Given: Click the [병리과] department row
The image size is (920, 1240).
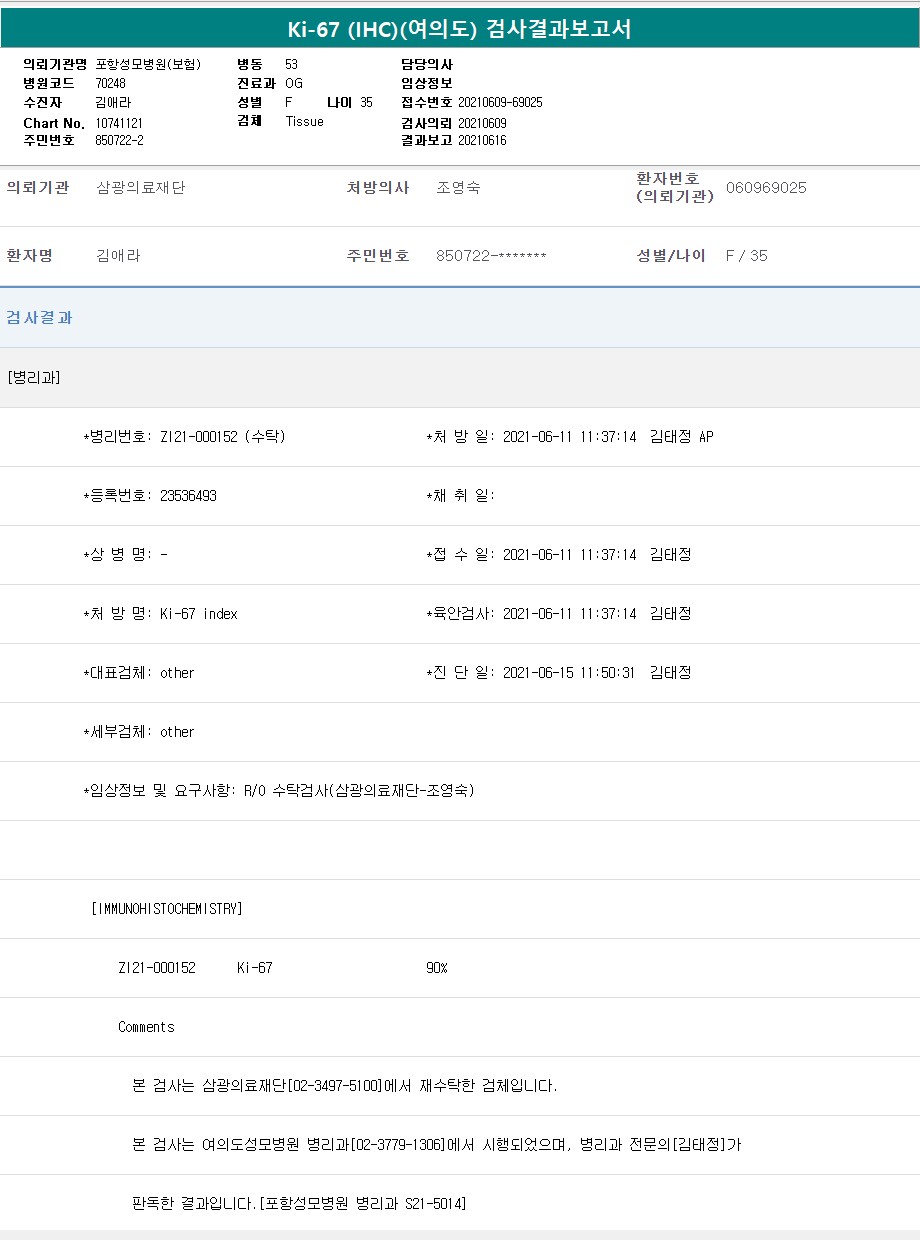Looking at the screenshot, I should point(34,378).
